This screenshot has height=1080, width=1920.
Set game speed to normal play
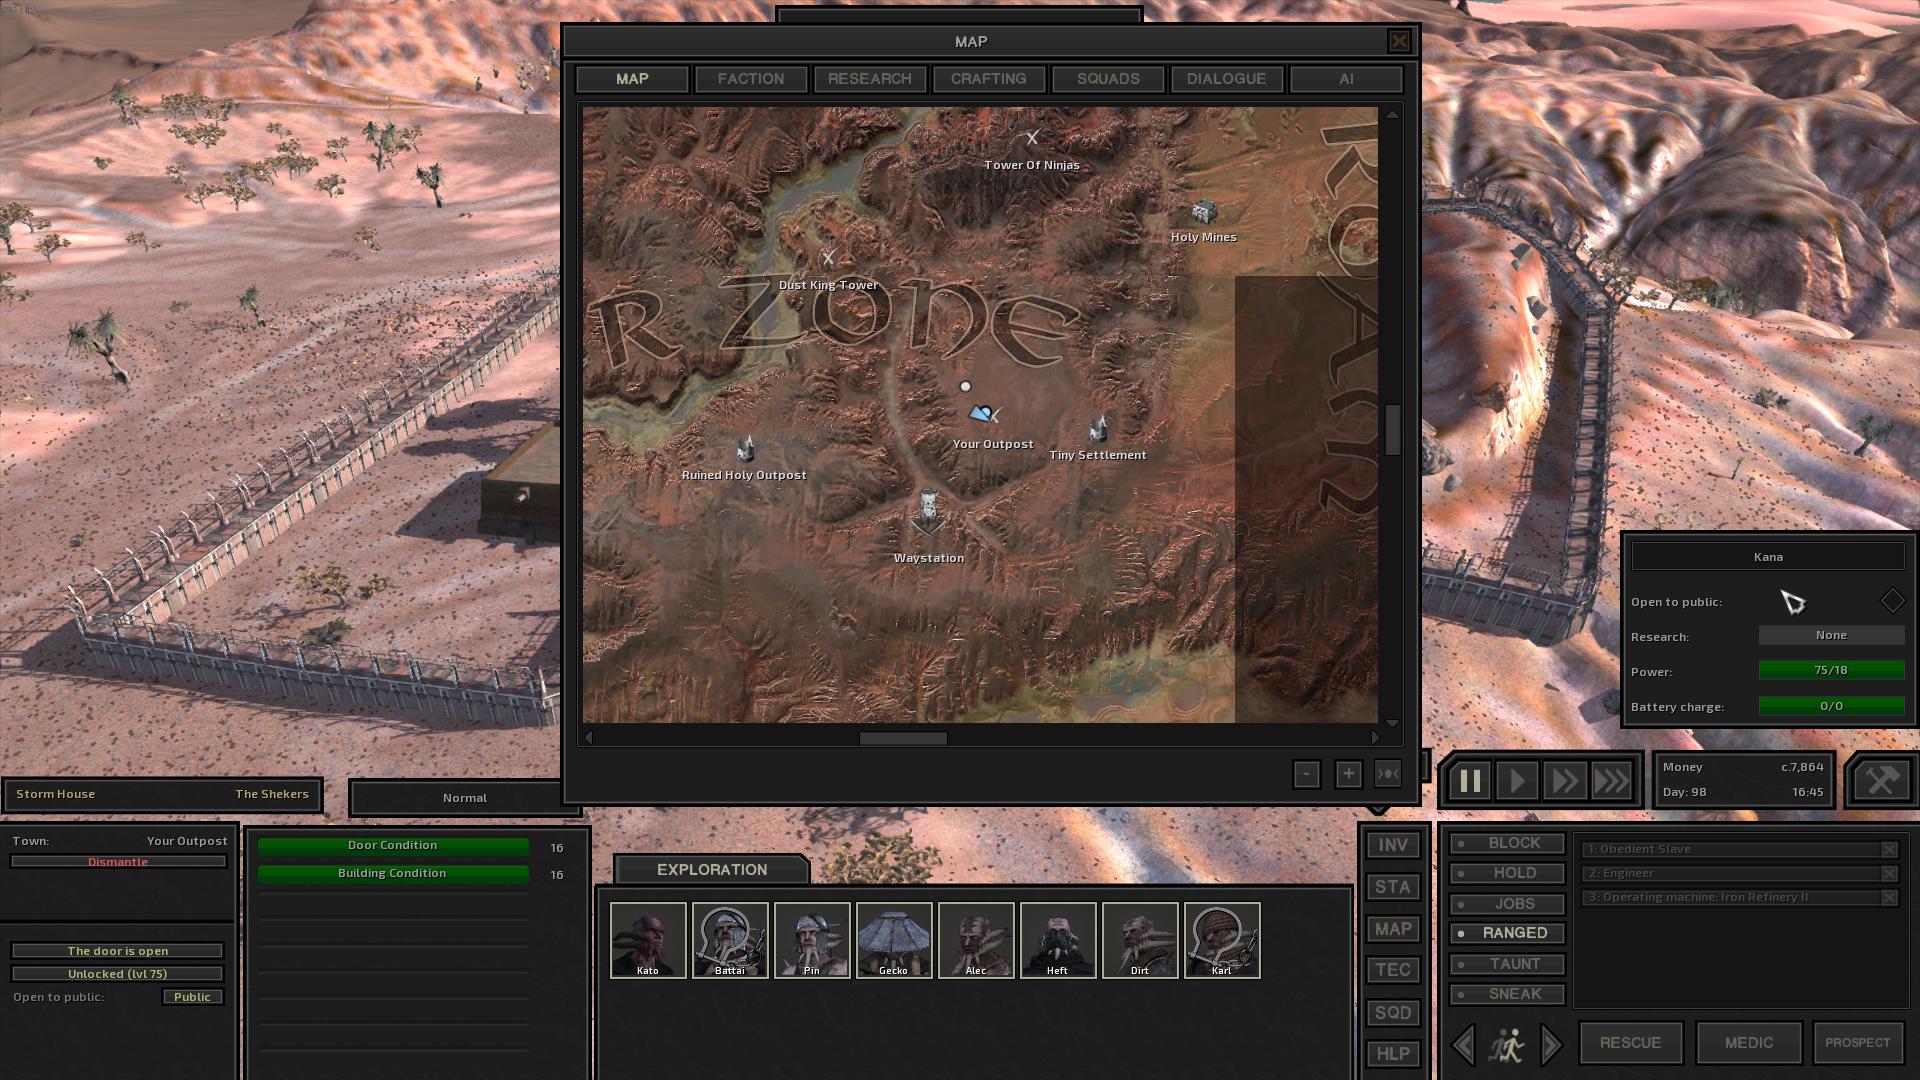coord(1517,781)
